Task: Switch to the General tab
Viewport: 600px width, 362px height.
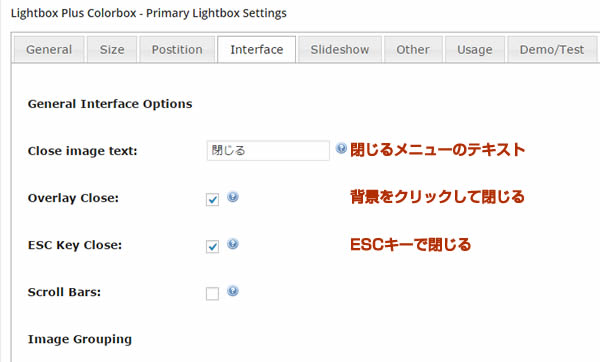Action: (49, 49)
